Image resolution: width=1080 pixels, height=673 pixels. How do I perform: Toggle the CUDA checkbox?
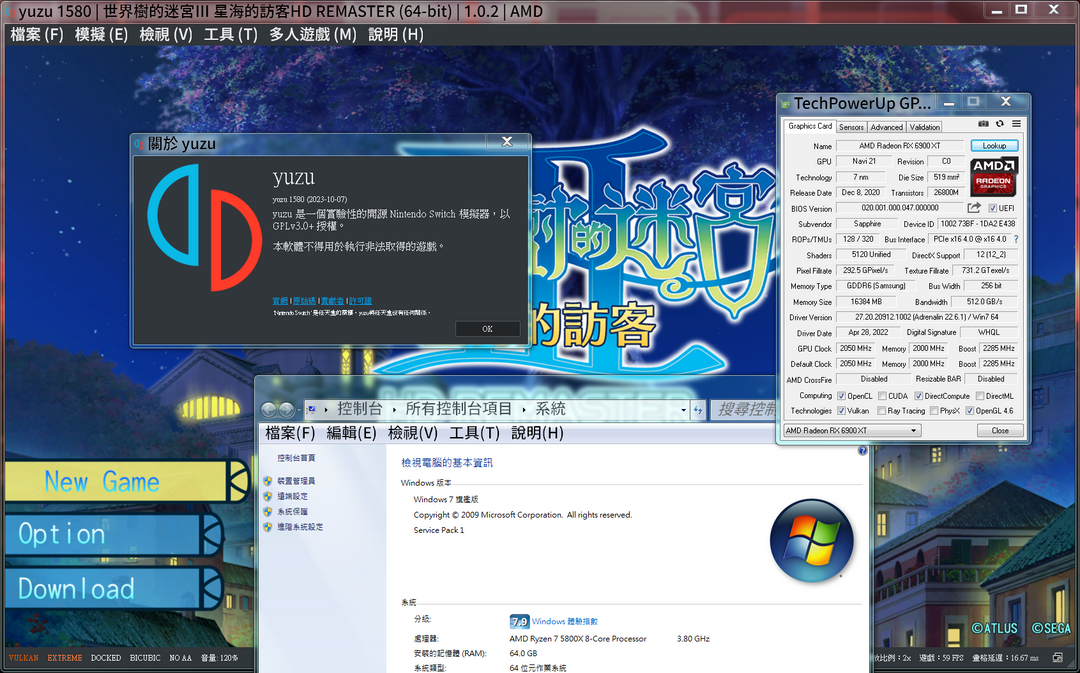[882, 396]
